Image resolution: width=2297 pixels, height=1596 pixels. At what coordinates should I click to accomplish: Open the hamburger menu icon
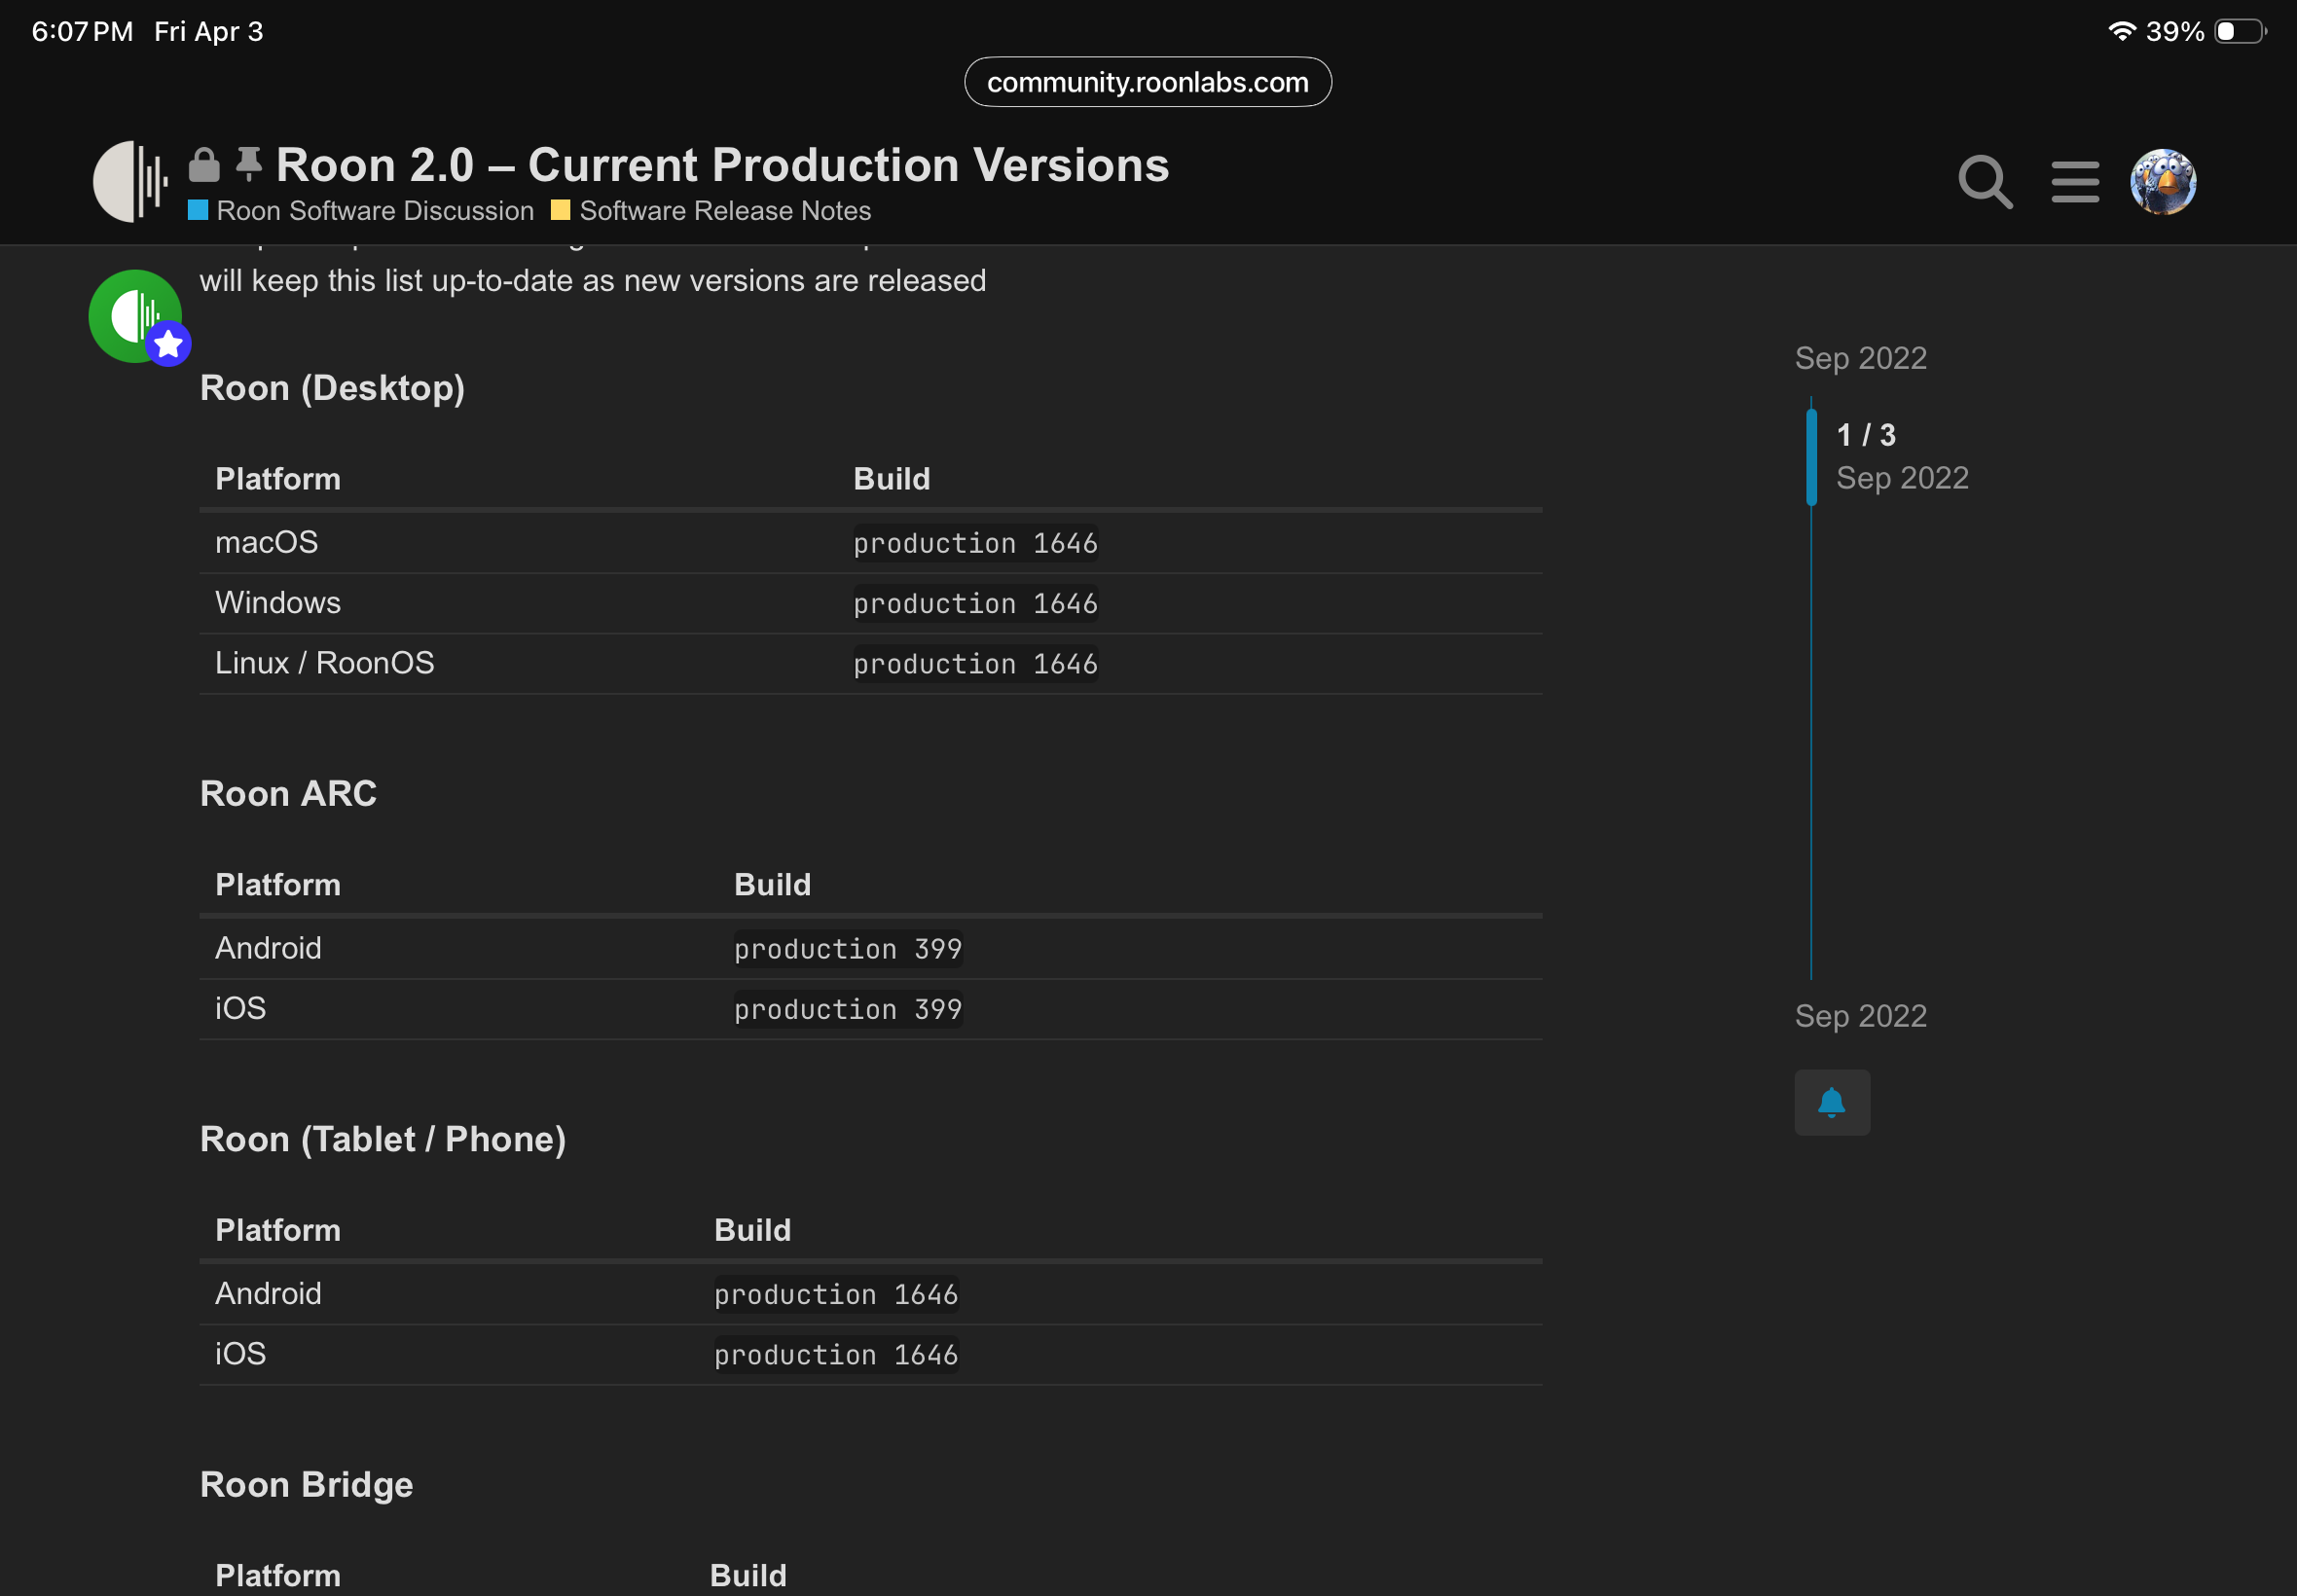[x=2075, y=181]
